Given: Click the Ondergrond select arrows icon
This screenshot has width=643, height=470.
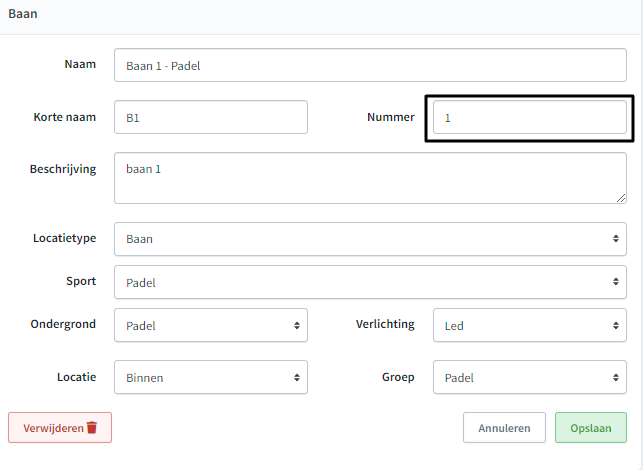Looking at the screenshot, I should (x=296, y=326).
